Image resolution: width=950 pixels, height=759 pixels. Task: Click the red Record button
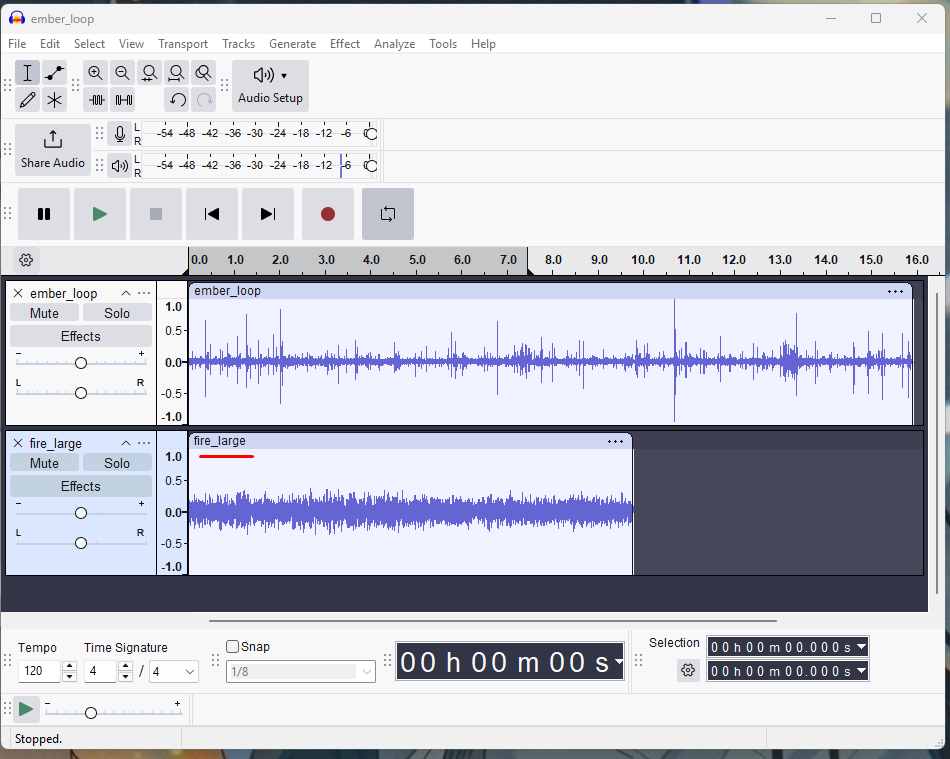click(x=328, y=214)
